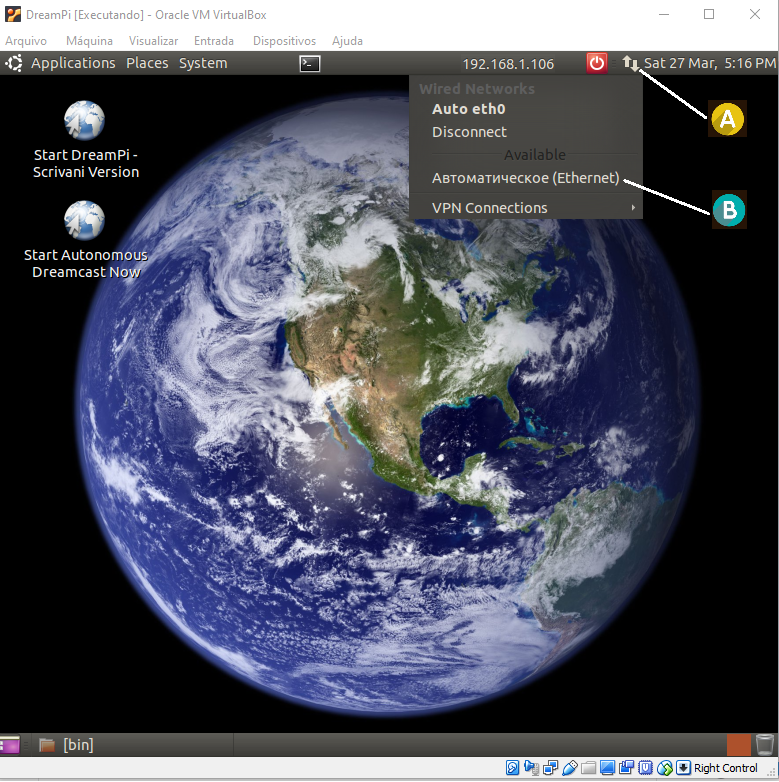
Task: Close the VirtualBox DreamPi window
Action: pyautogui.click(x=755, y=14)
